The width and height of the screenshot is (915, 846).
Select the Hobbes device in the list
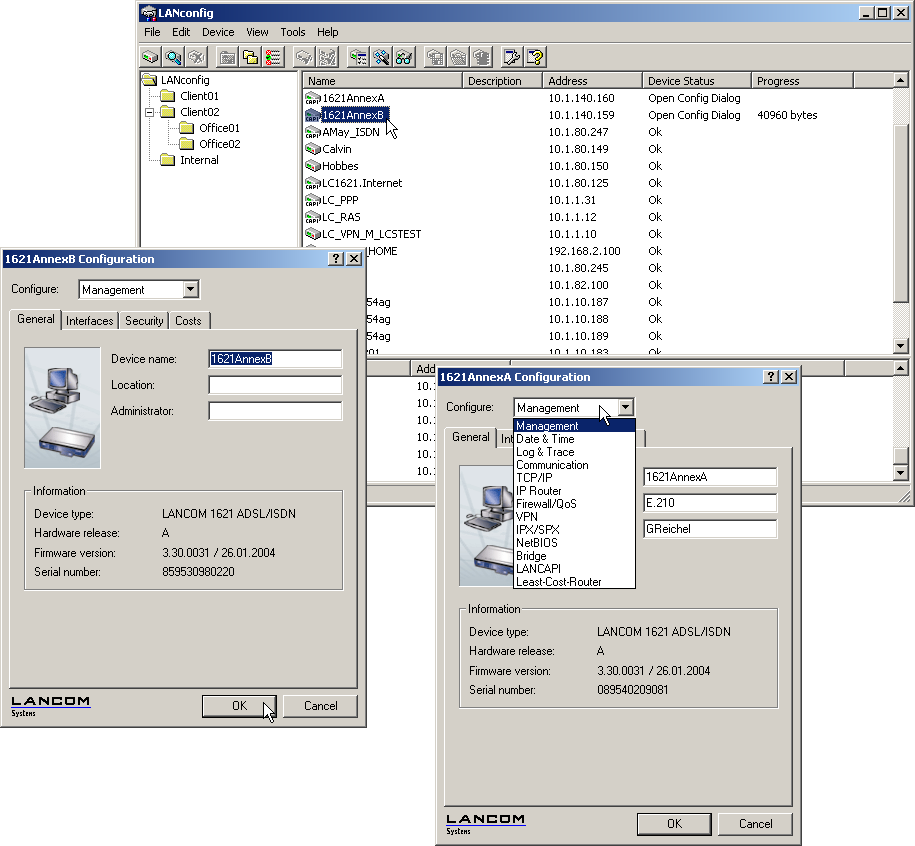[x=340, y=166]
